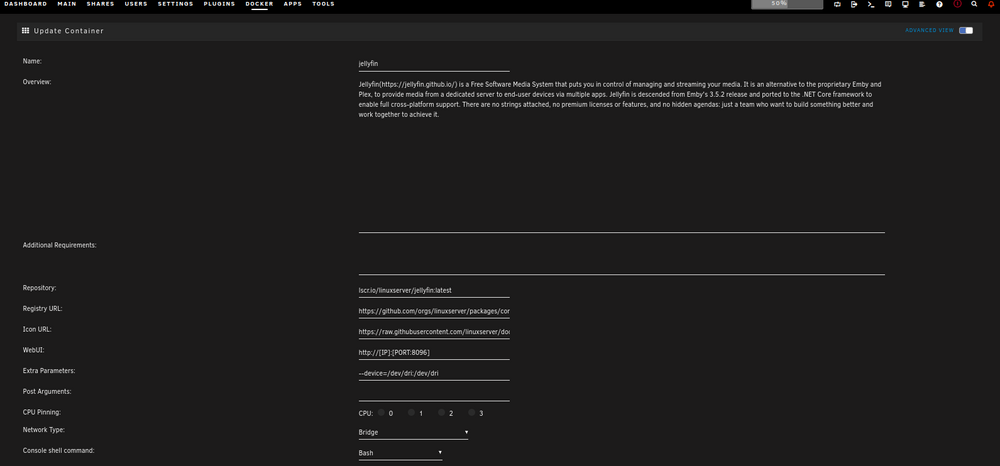The height and width of the screenshot is (466, 1000).
Task: Click the grid icon beside Update Container
Action: click(x=26, y=31)
